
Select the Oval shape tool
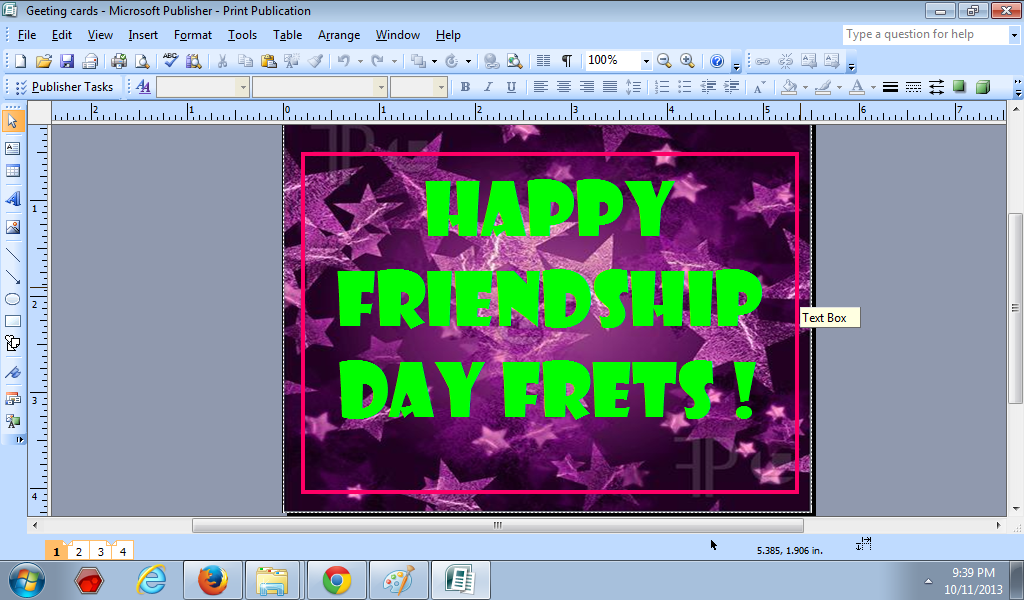coord(13,298)
